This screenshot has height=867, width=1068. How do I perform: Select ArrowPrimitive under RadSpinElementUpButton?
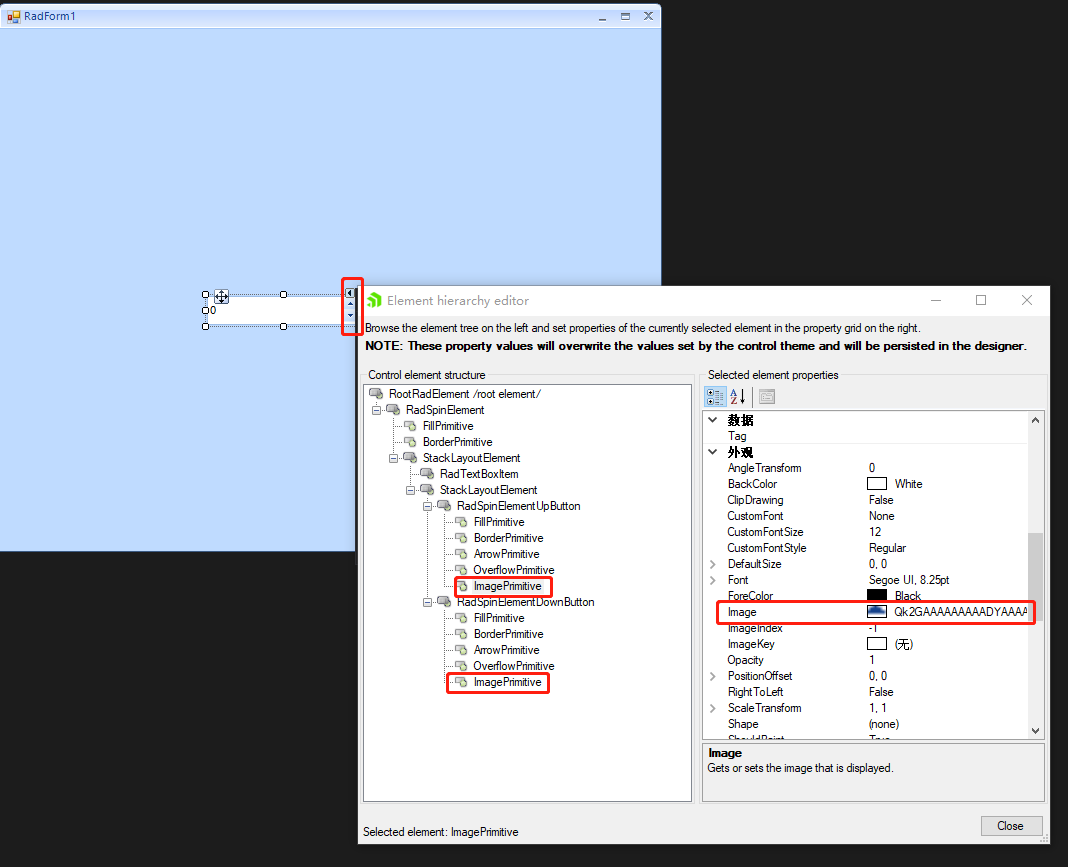[x=506, y=554]
